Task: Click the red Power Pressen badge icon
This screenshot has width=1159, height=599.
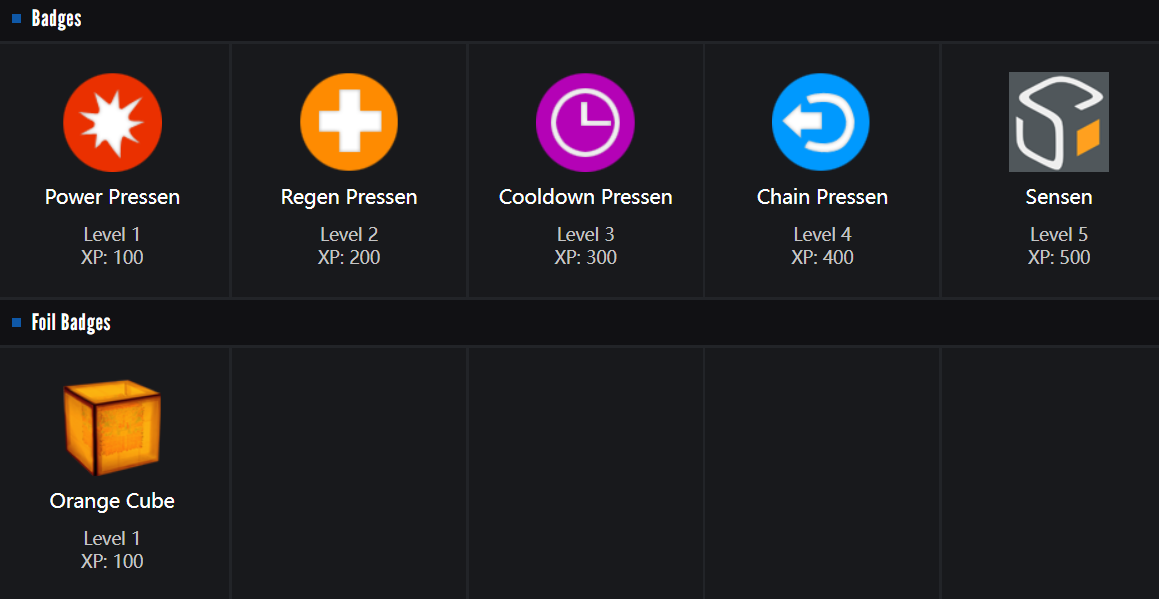Action: (x=112, y=122)
